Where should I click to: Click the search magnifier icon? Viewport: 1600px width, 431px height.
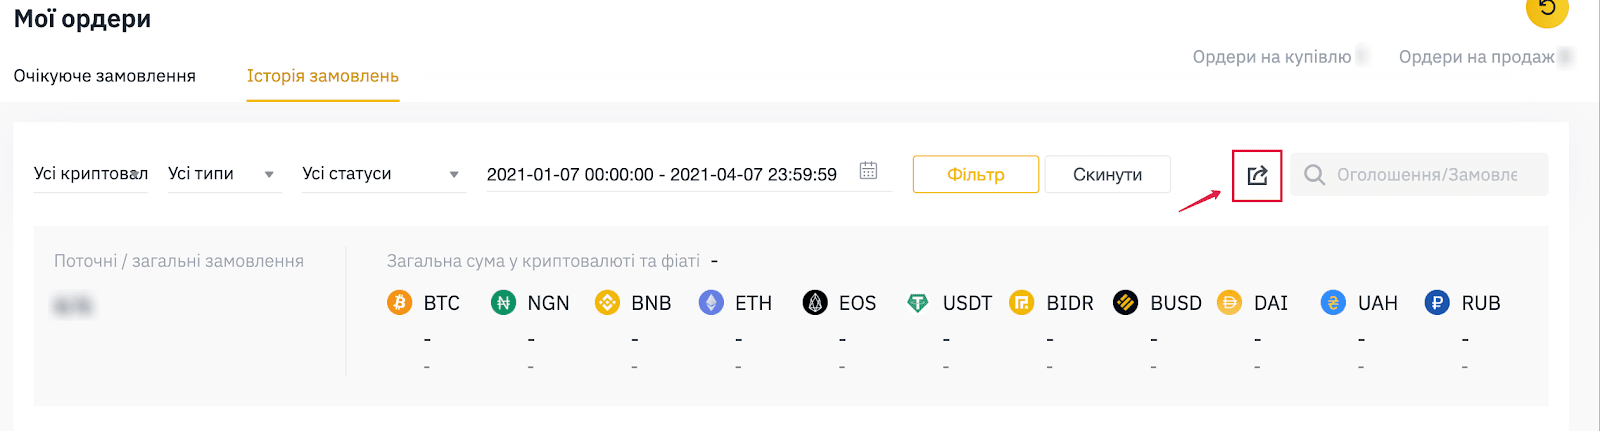(1315, 175)
